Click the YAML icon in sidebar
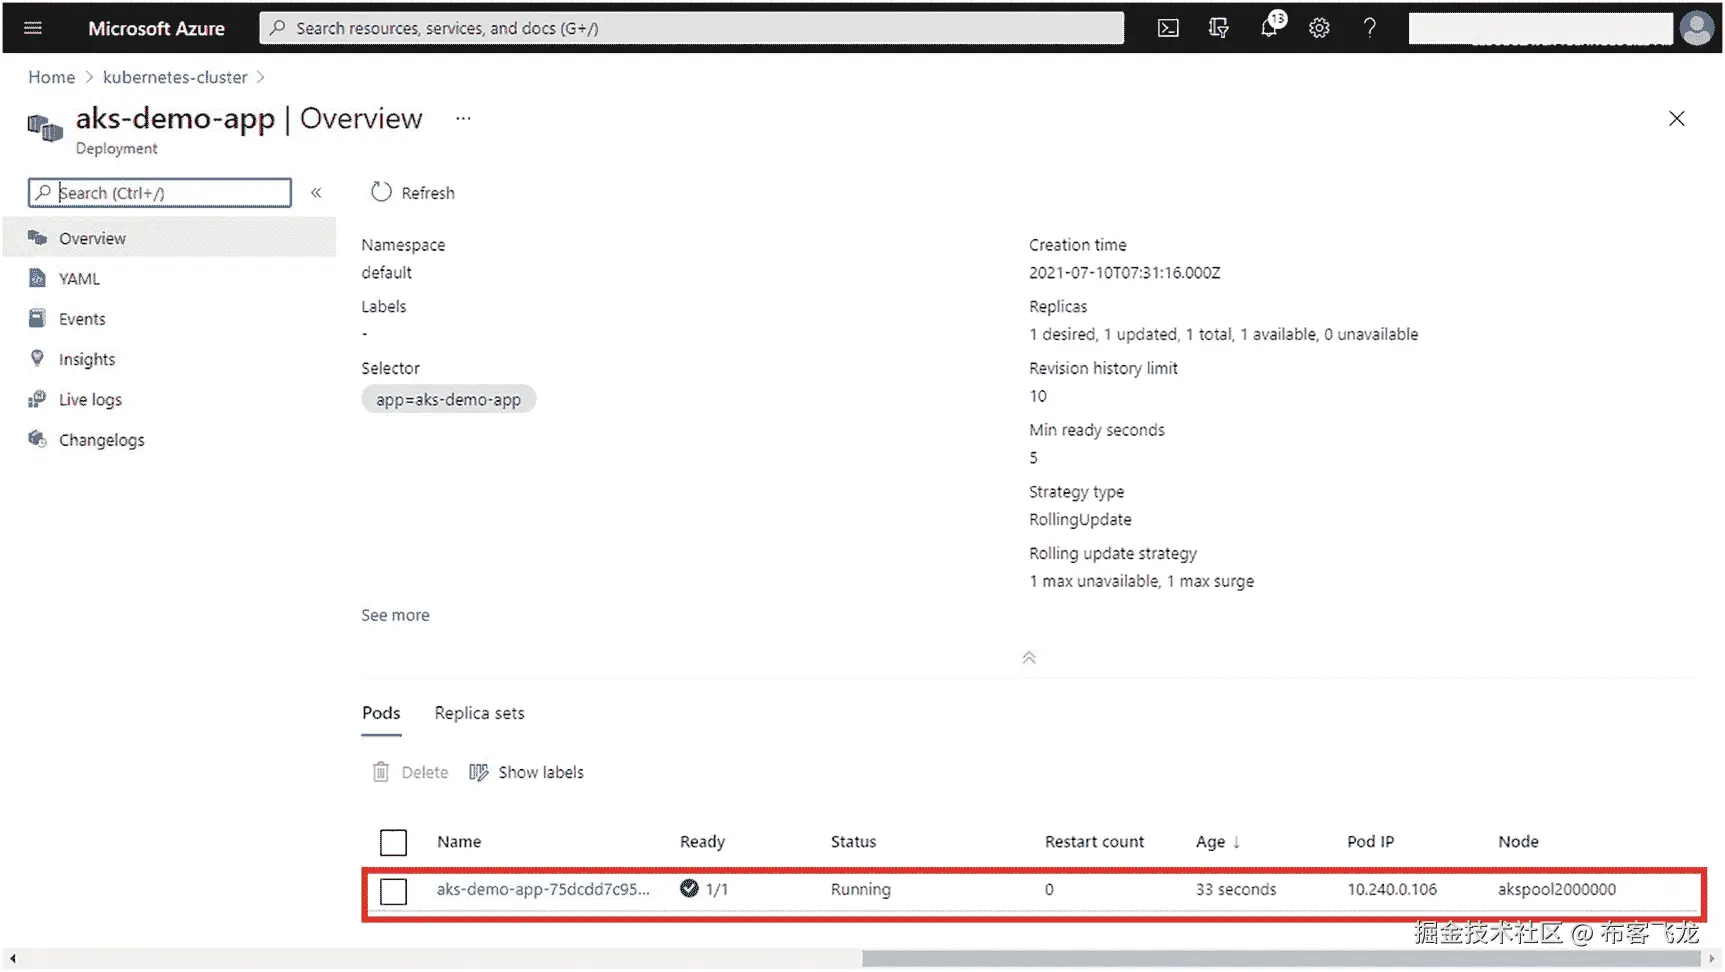 pyautogui.click(x=38, y=278)
